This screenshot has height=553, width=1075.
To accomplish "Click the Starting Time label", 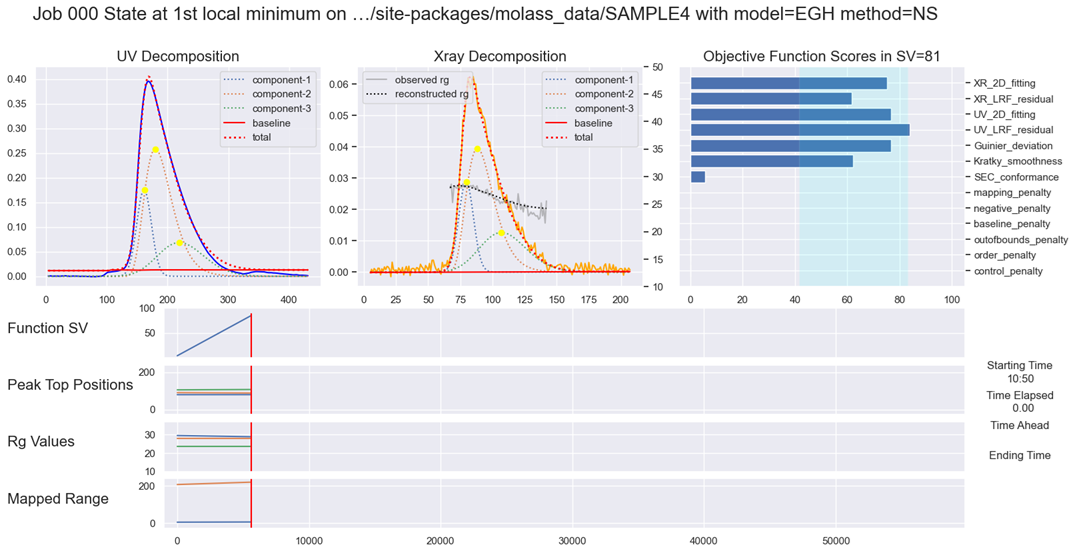I will (1019, 366).
